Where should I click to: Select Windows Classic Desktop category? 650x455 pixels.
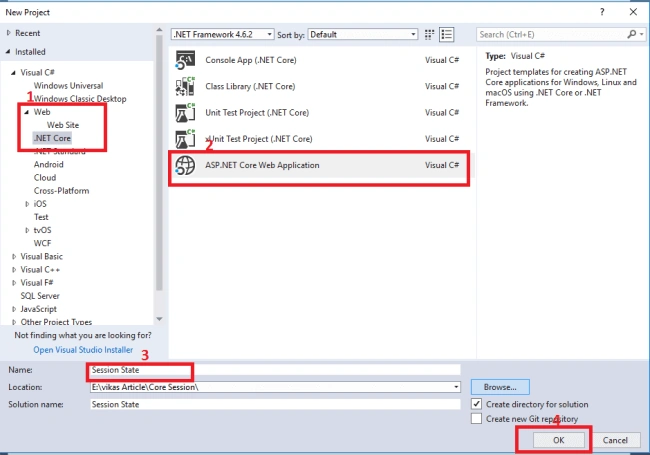point(80,99)
